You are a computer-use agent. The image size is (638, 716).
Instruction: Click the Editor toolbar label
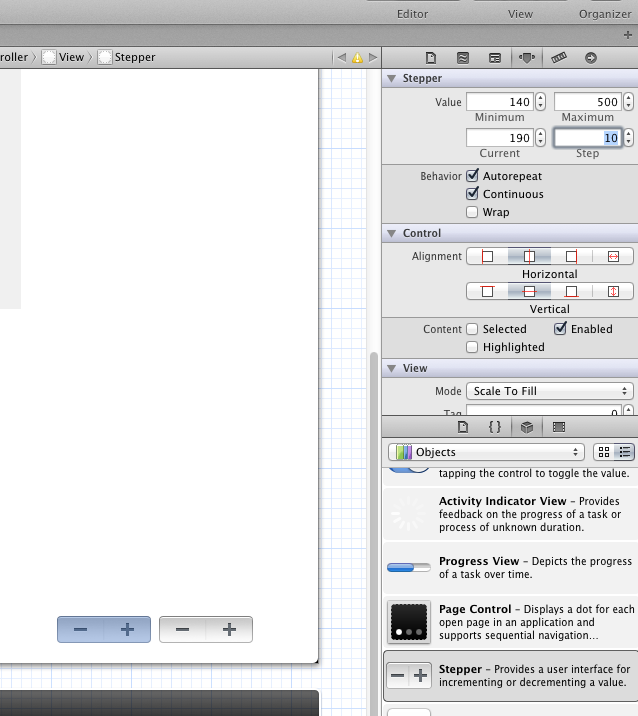pos(412,14)
